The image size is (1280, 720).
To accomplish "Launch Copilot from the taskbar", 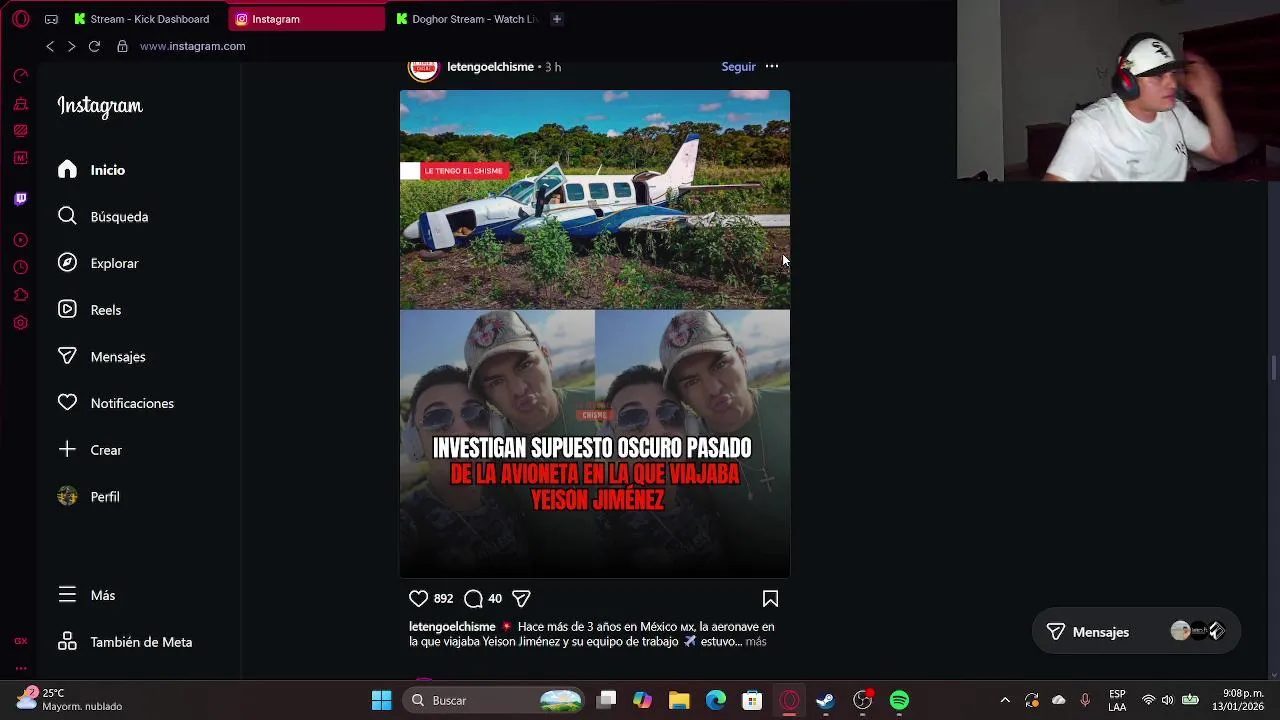I will pyautogui.click(x=642, y=700).
